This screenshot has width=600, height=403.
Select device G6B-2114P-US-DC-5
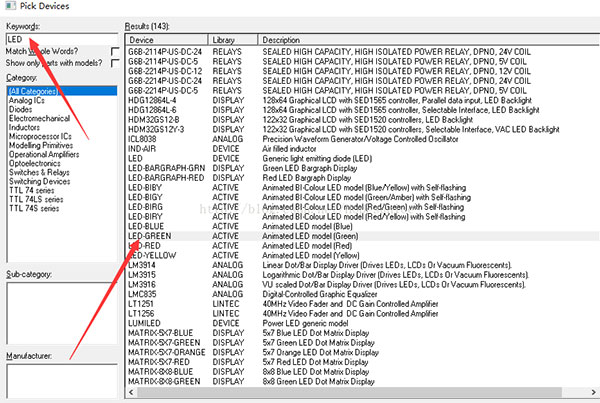[363, 61]
